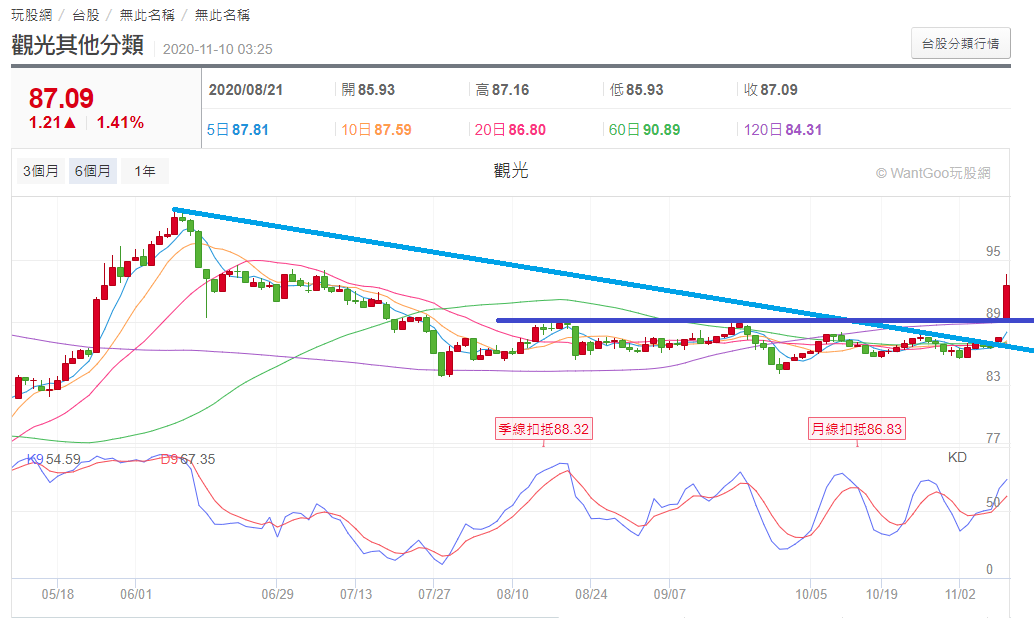This screenshot has height=618, width=1034.
Task: Click the 95 price axis label
Action: [992, 251]
